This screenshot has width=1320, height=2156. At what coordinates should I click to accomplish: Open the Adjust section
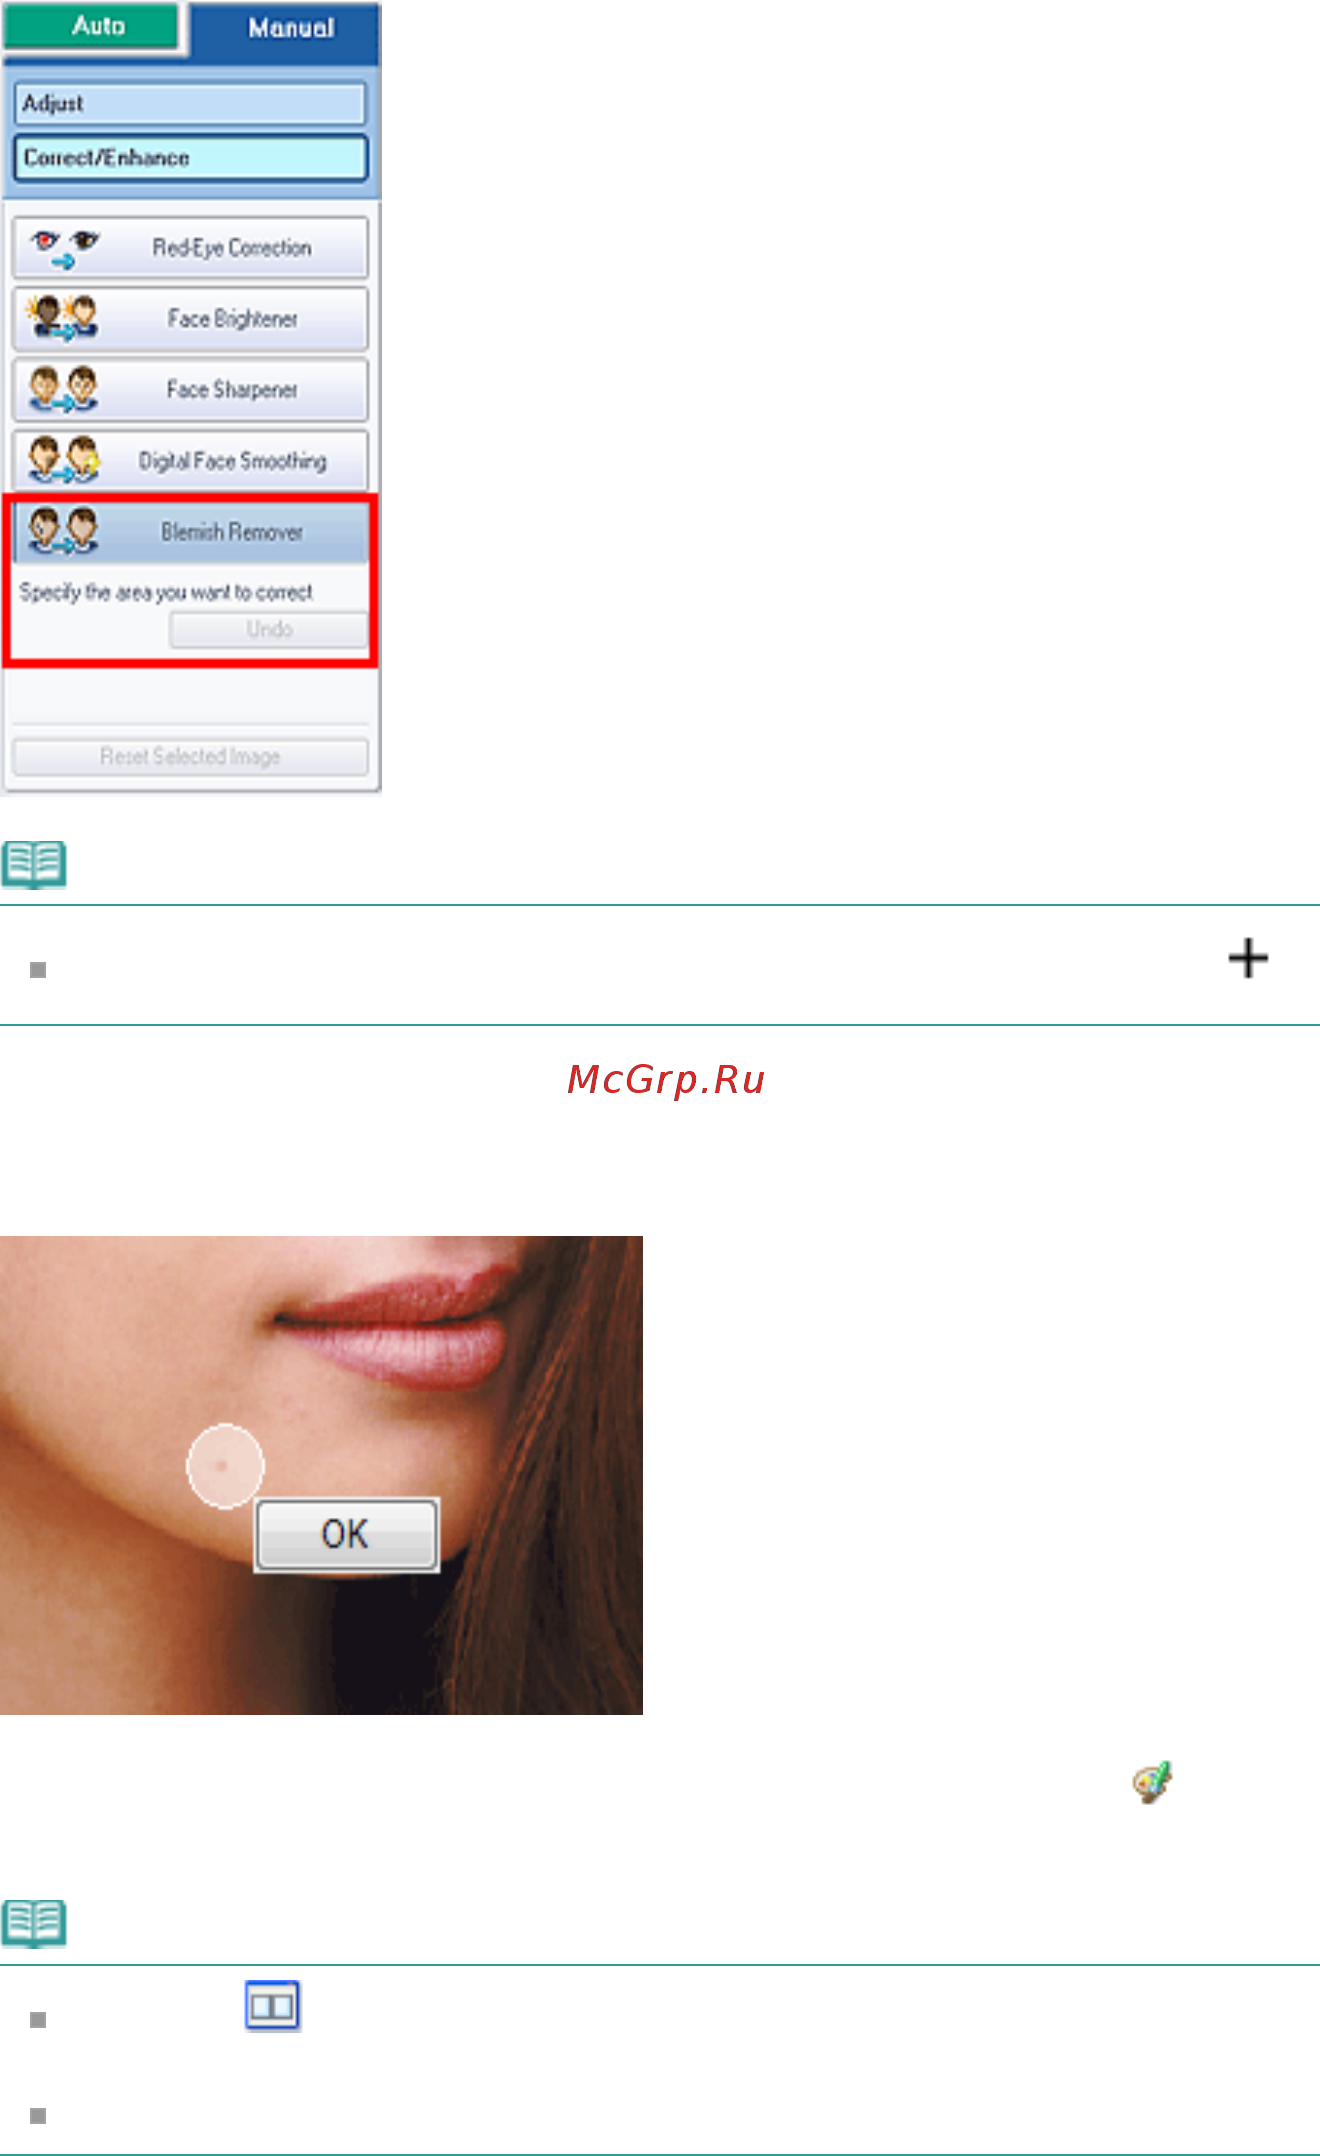[190, 104]
